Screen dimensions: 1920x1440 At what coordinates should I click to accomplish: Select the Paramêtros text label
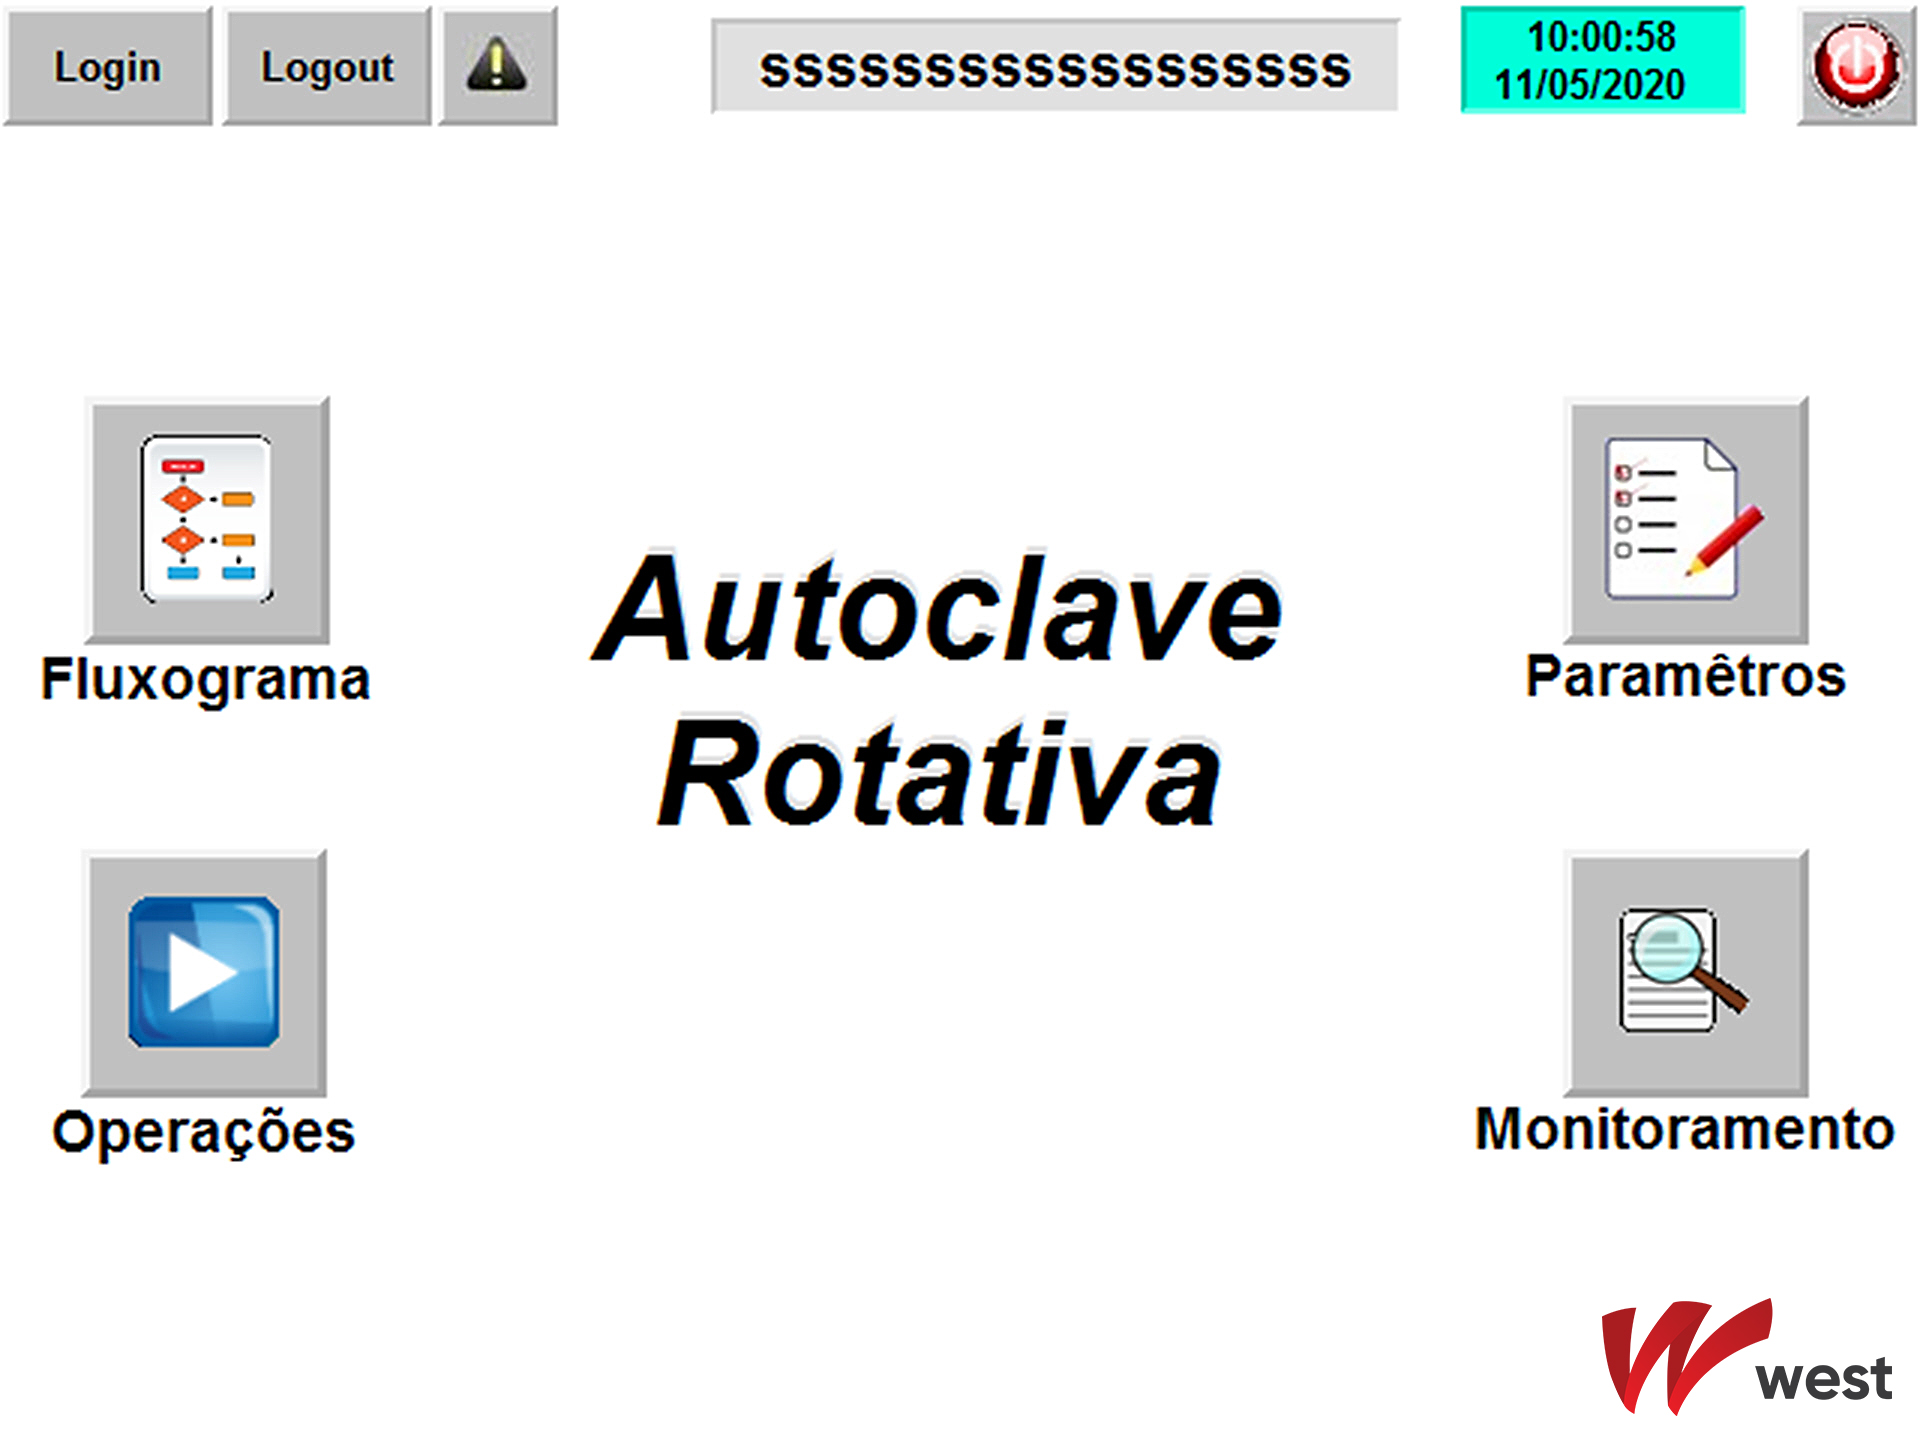(x=1685, y=676)
